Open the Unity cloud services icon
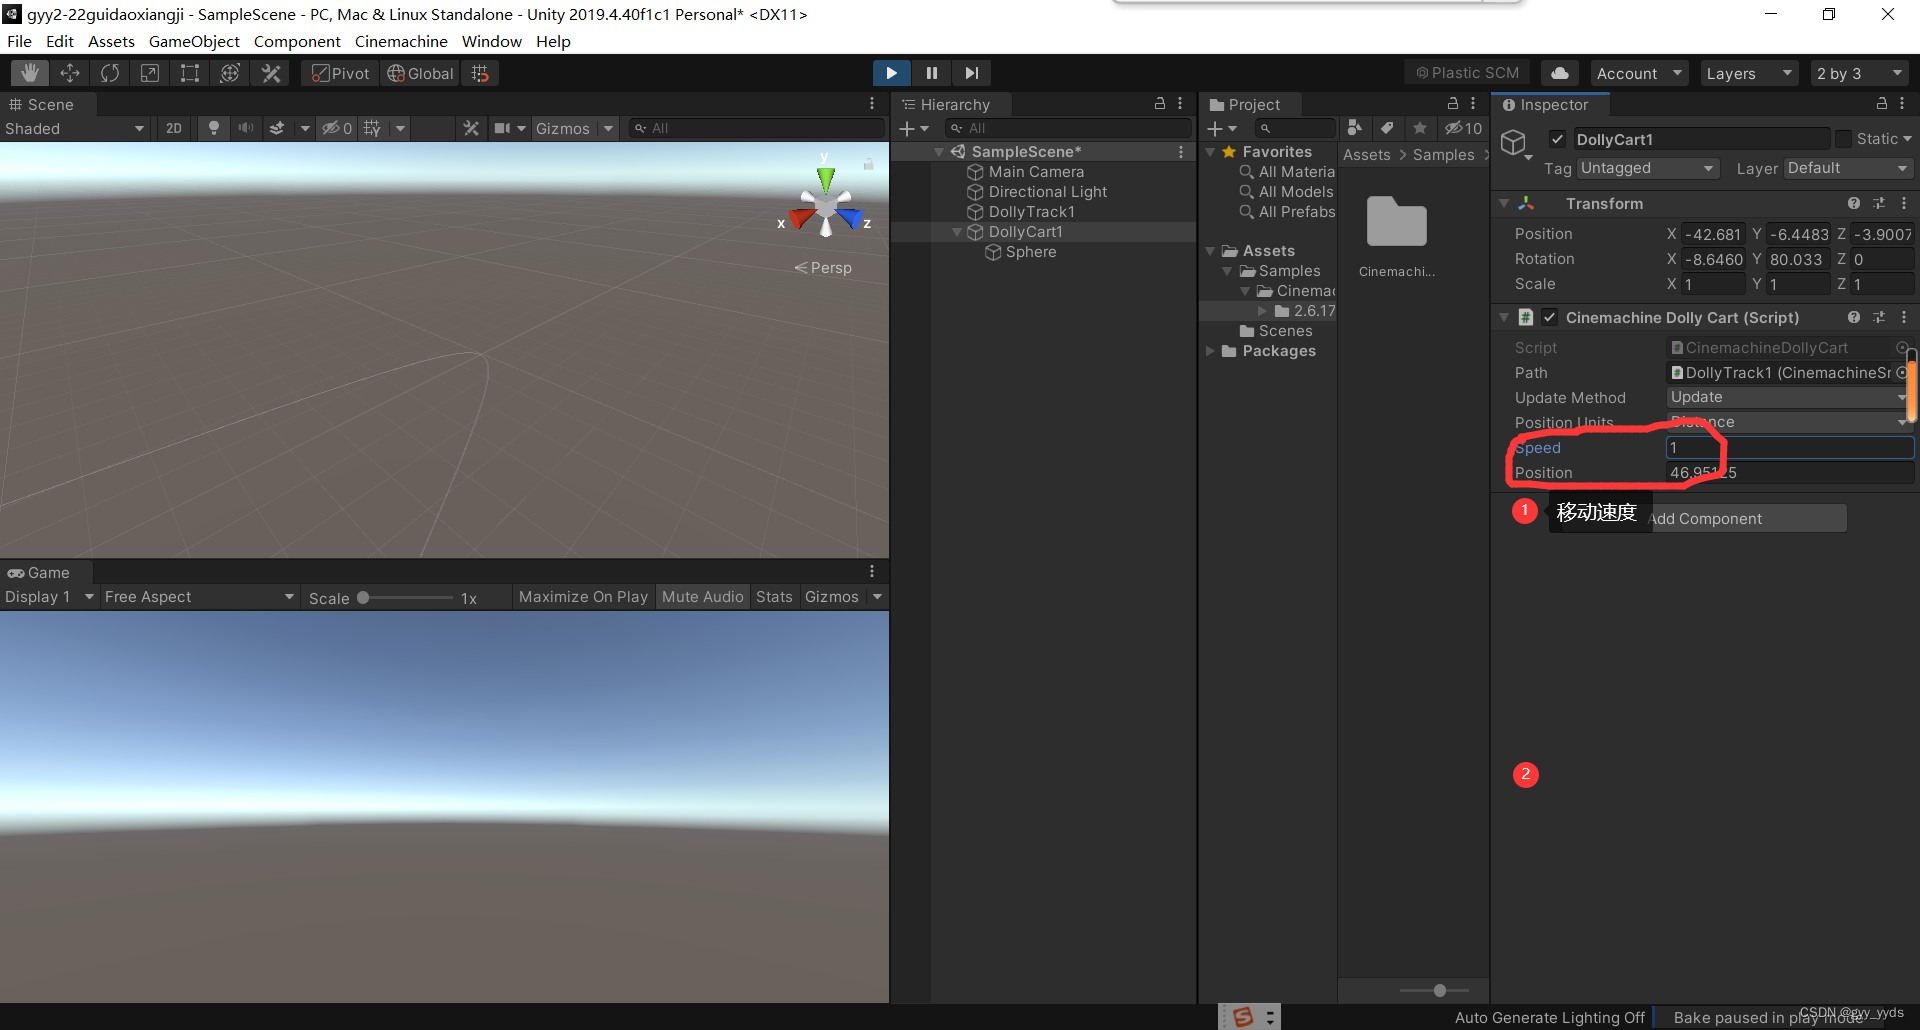Viewport: 1920px width, 1030px height. [1559, 72]
